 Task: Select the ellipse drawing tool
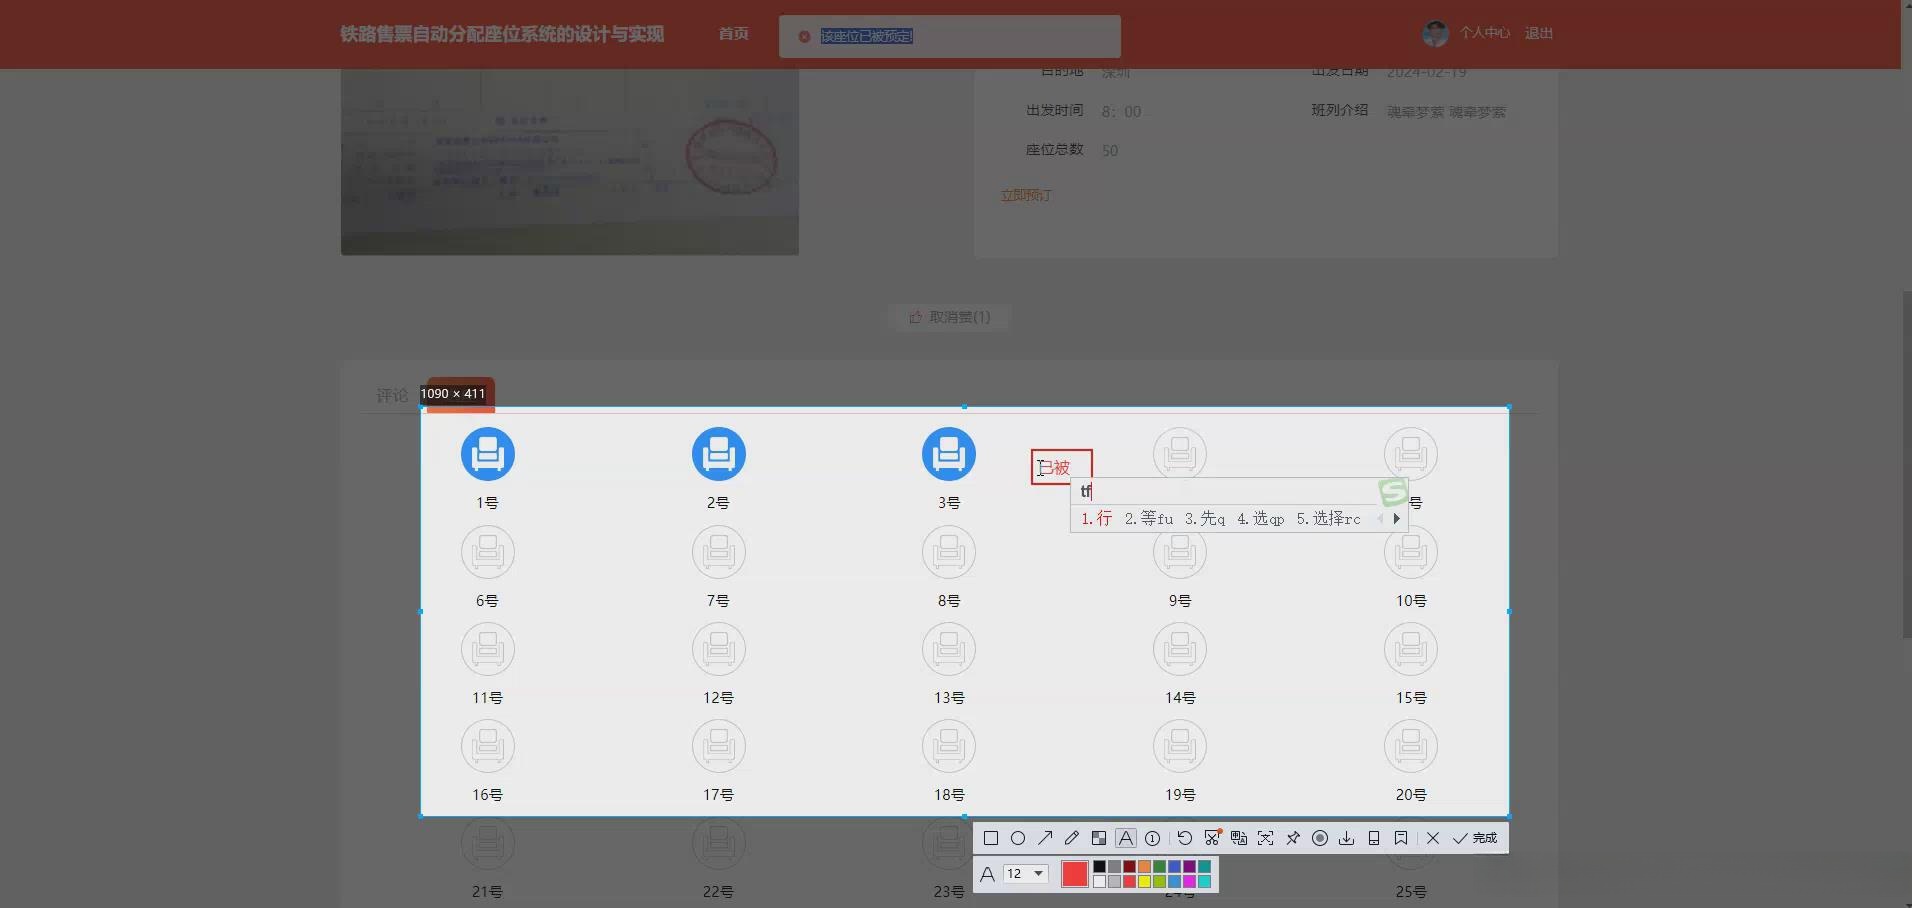(1018, 838)
